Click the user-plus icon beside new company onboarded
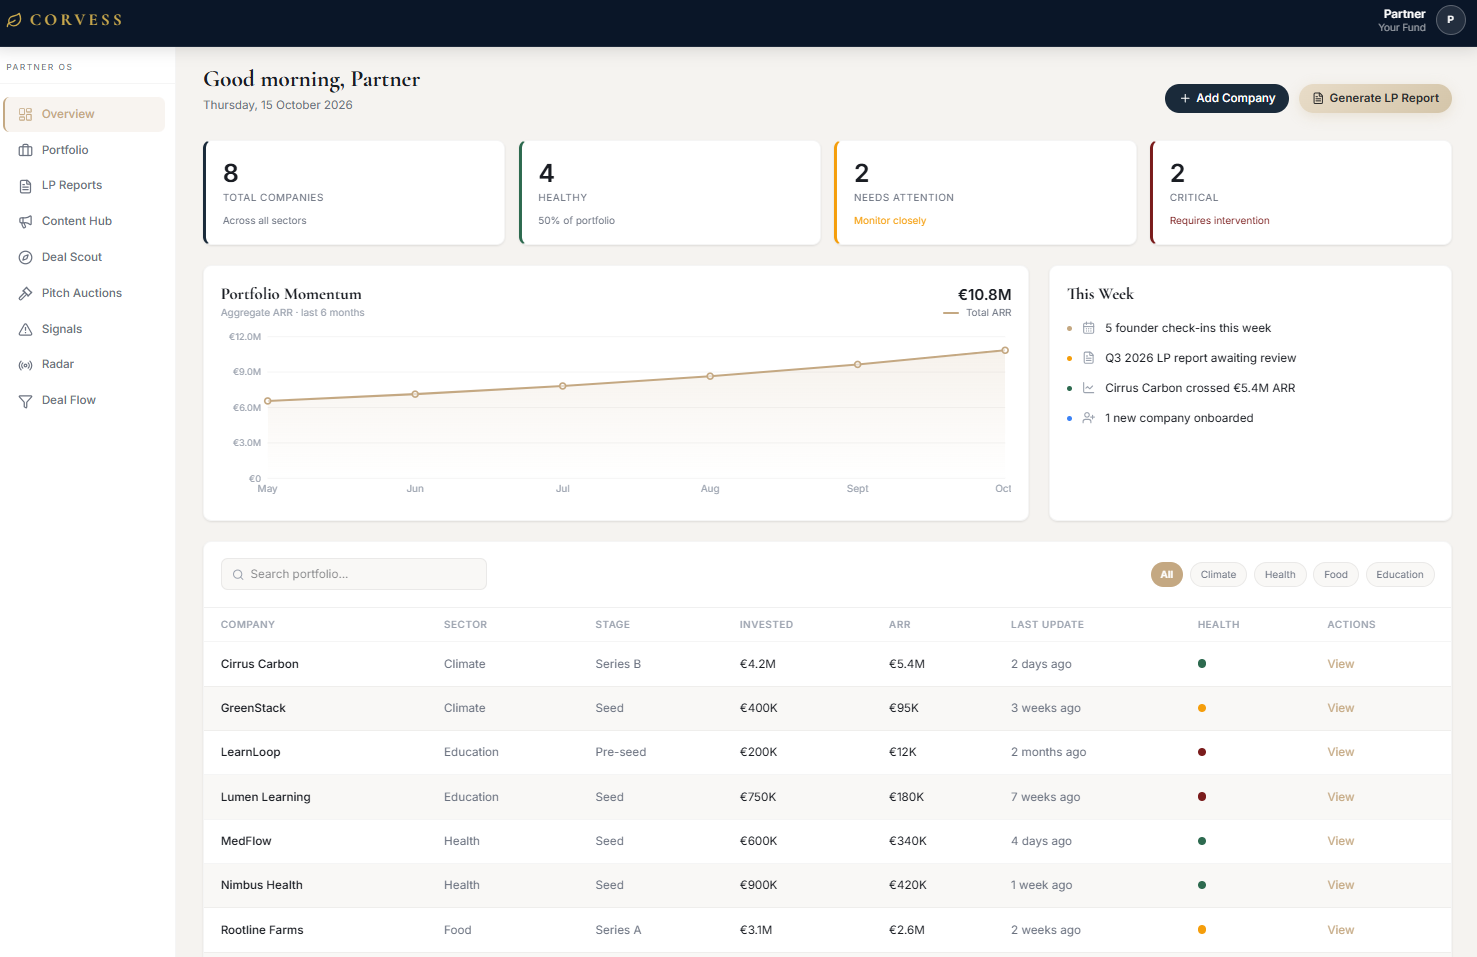 (1089, 418)
